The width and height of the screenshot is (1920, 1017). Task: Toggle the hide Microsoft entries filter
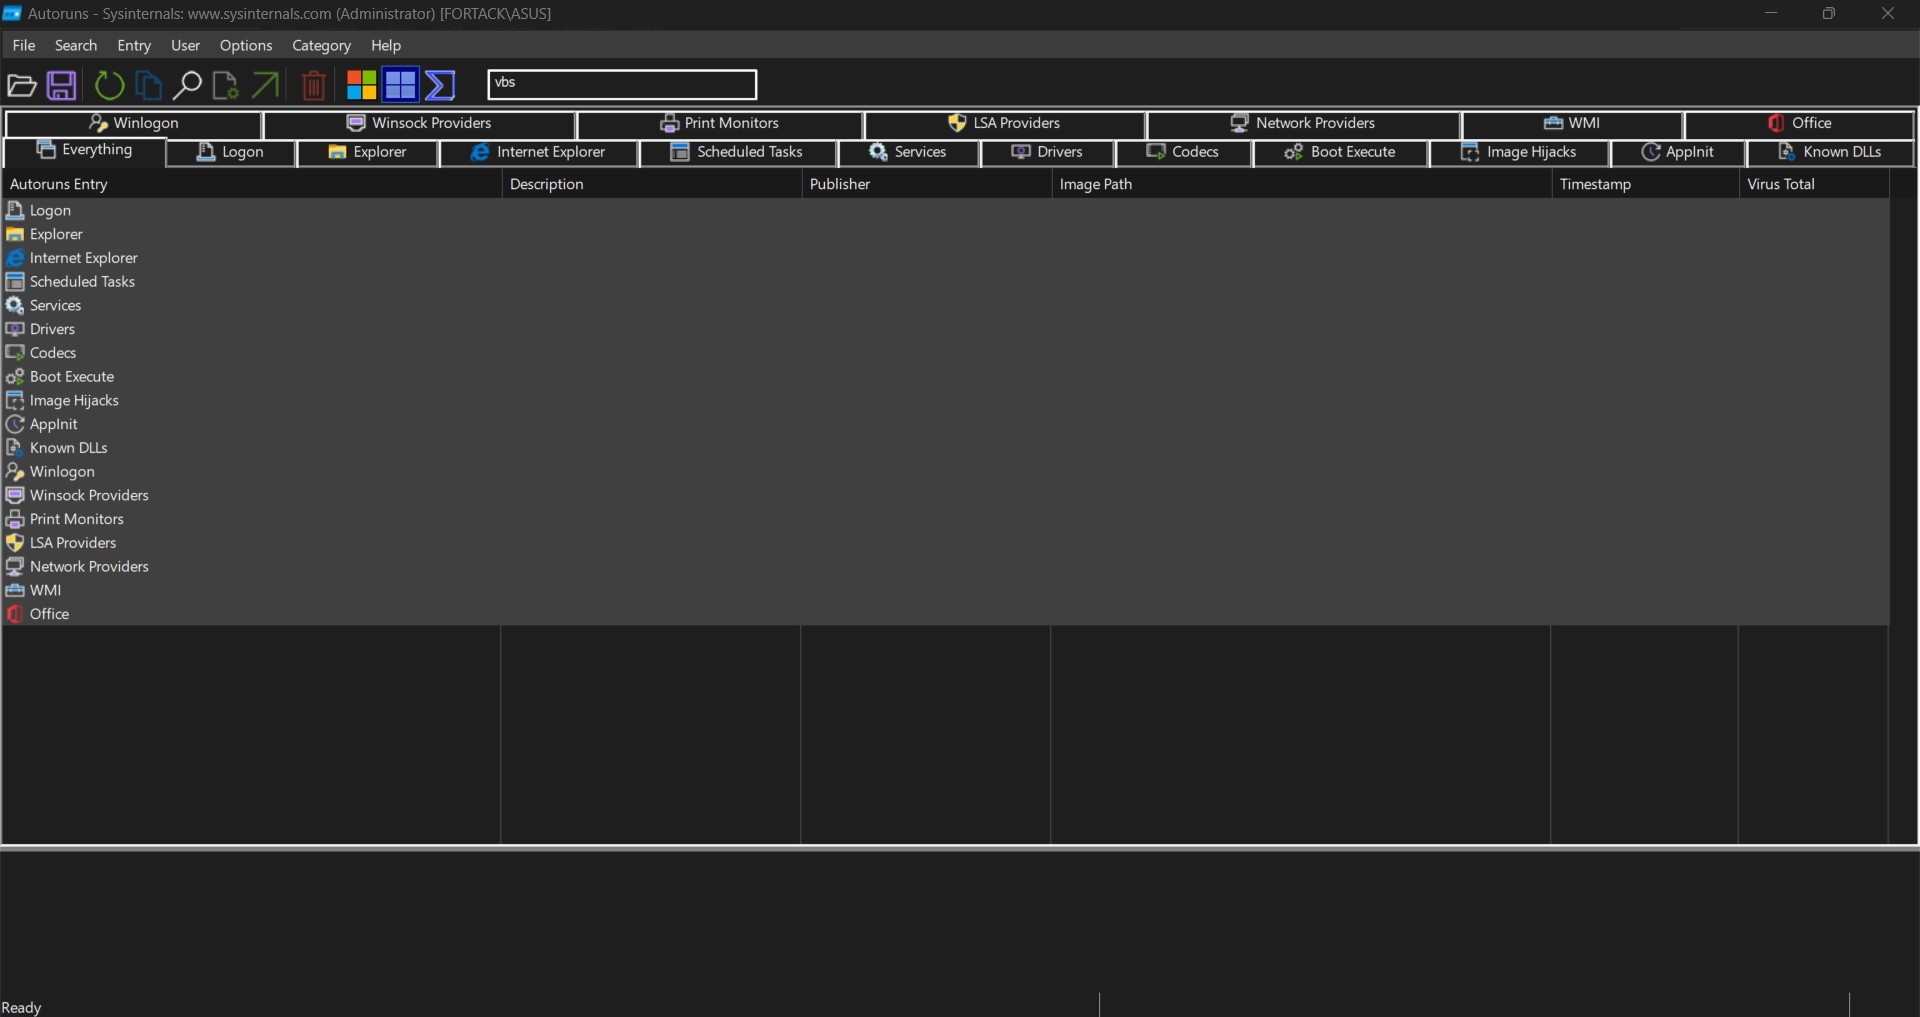coord(361,86)
